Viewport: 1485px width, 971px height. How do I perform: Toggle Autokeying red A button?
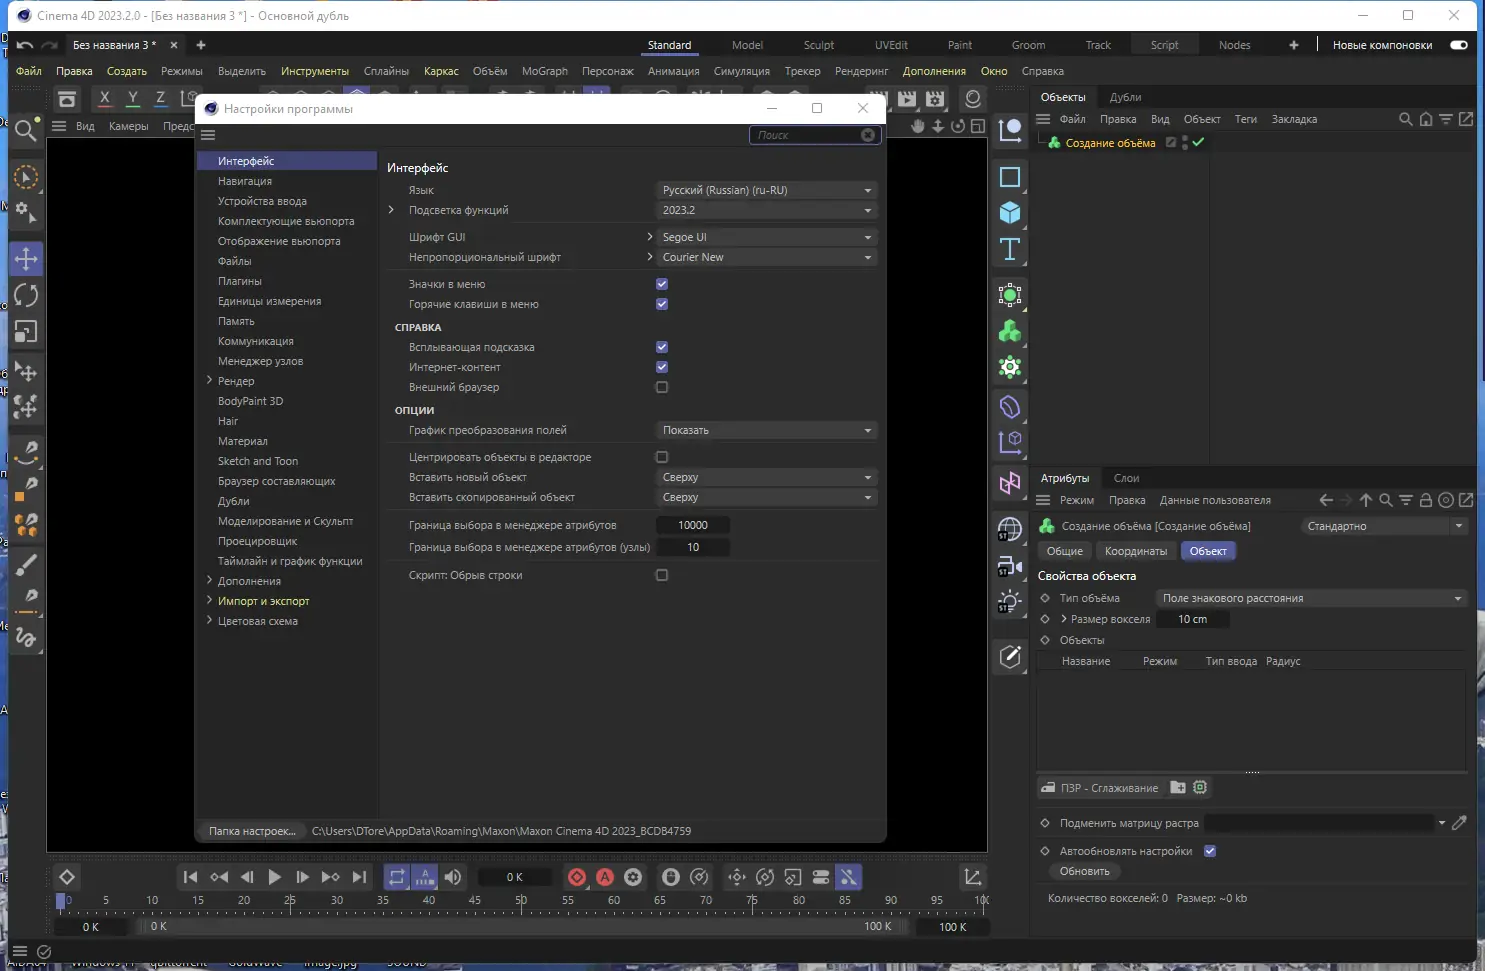click(x=605, y=877)
